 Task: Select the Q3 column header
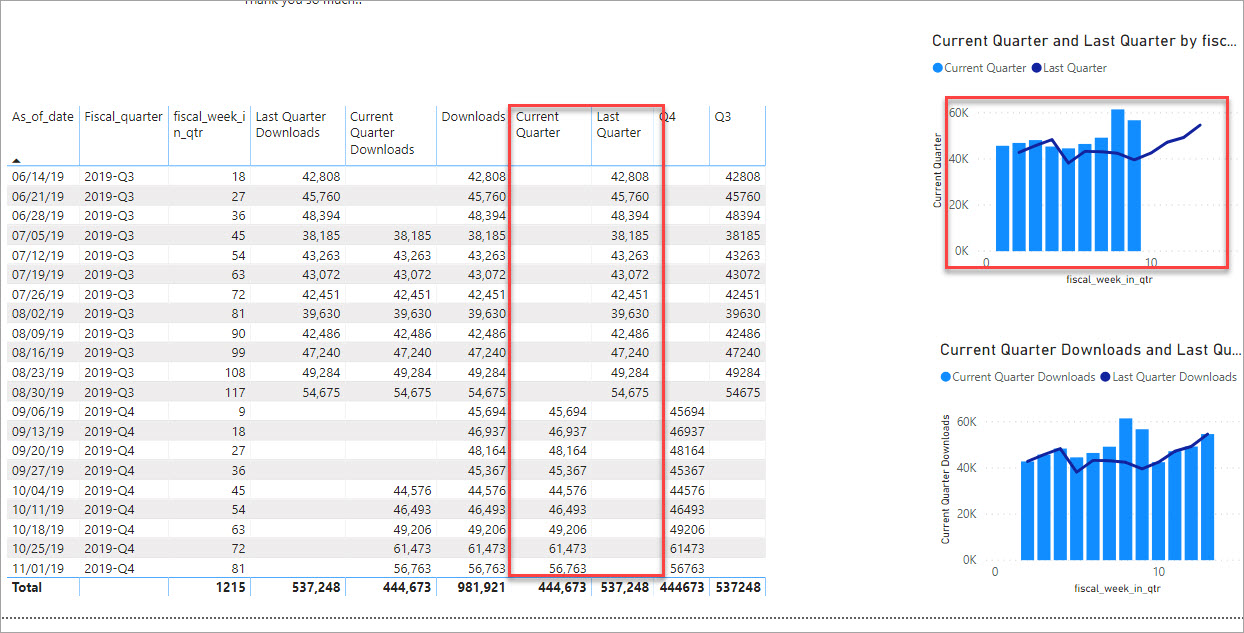[722, 117]
